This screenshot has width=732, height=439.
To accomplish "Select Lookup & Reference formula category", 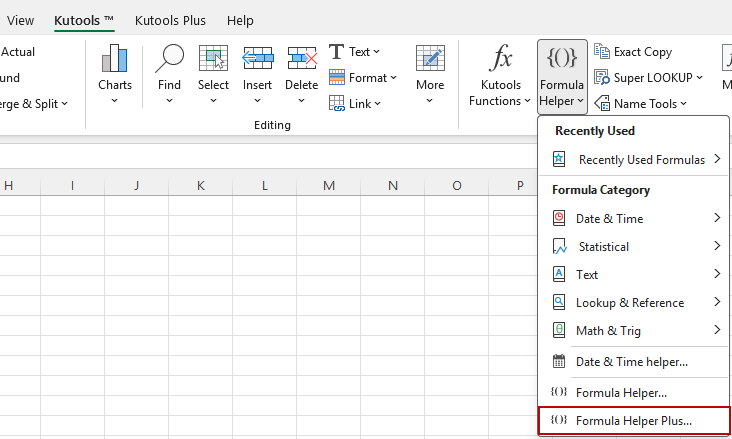I will (633, 302).
